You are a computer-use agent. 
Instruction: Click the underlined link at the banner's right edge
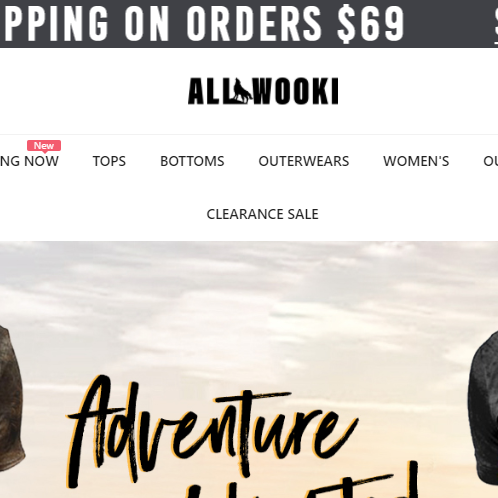(496, 25)
